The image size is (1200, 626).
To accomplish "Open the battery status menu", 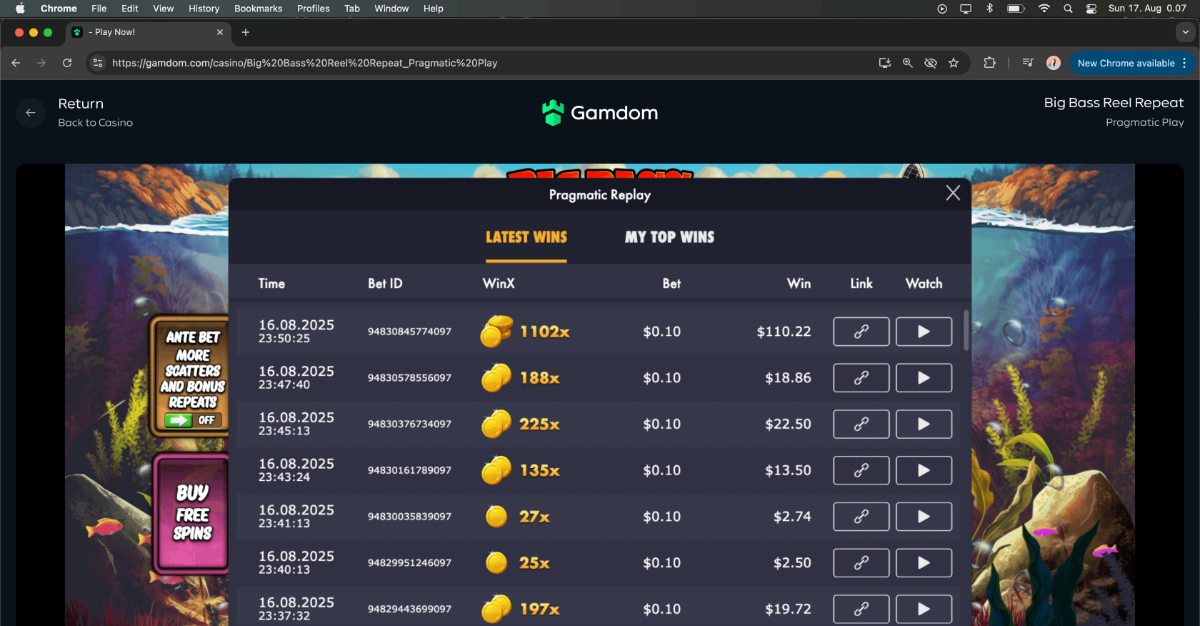I will [x=1016, y=8].
